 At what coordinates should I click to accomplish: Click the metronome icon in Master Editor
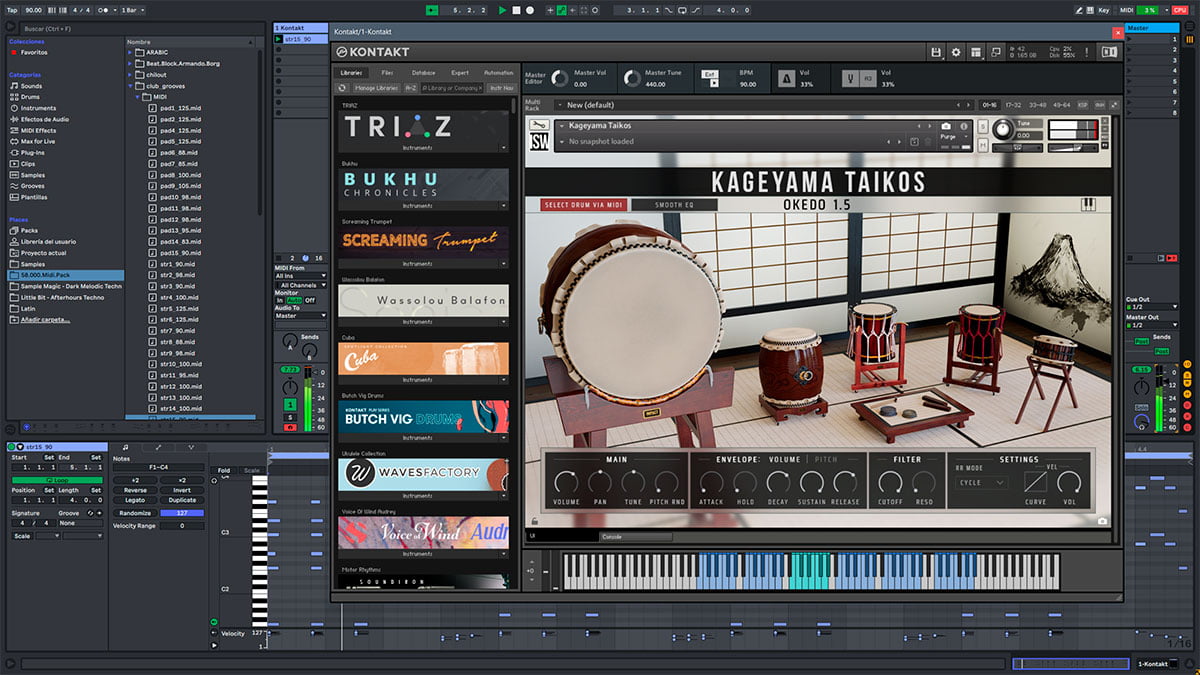787,78
